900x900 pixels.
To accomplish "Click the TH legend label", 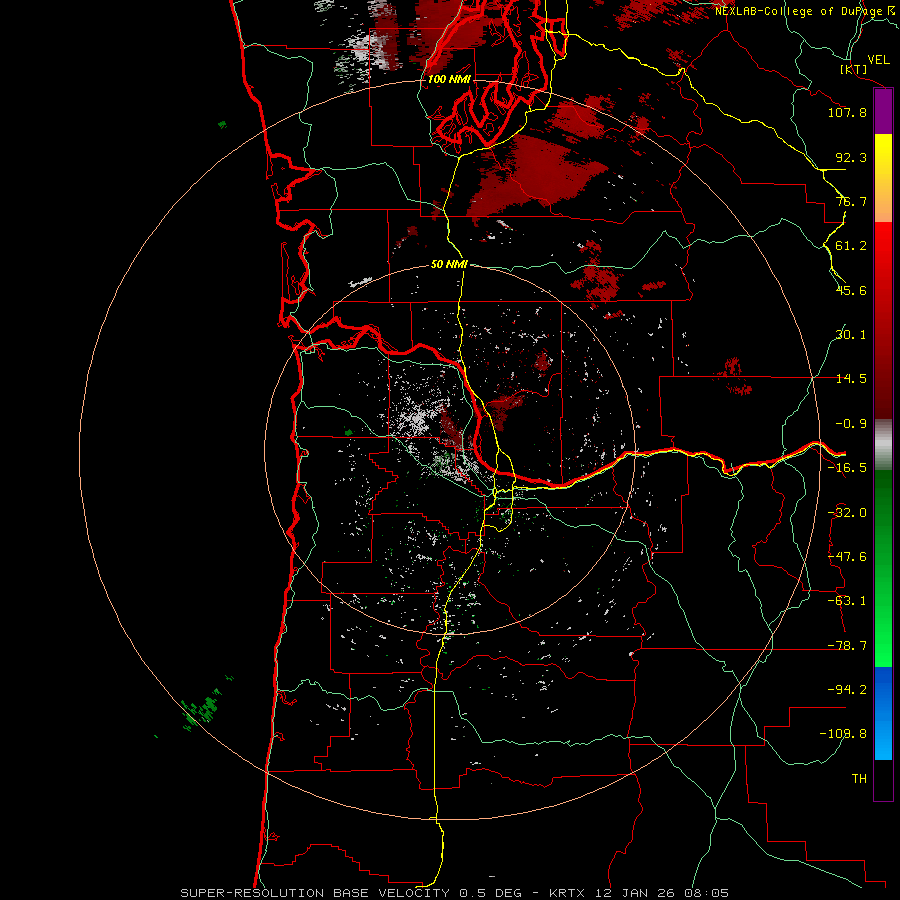I will click(859, 779).
